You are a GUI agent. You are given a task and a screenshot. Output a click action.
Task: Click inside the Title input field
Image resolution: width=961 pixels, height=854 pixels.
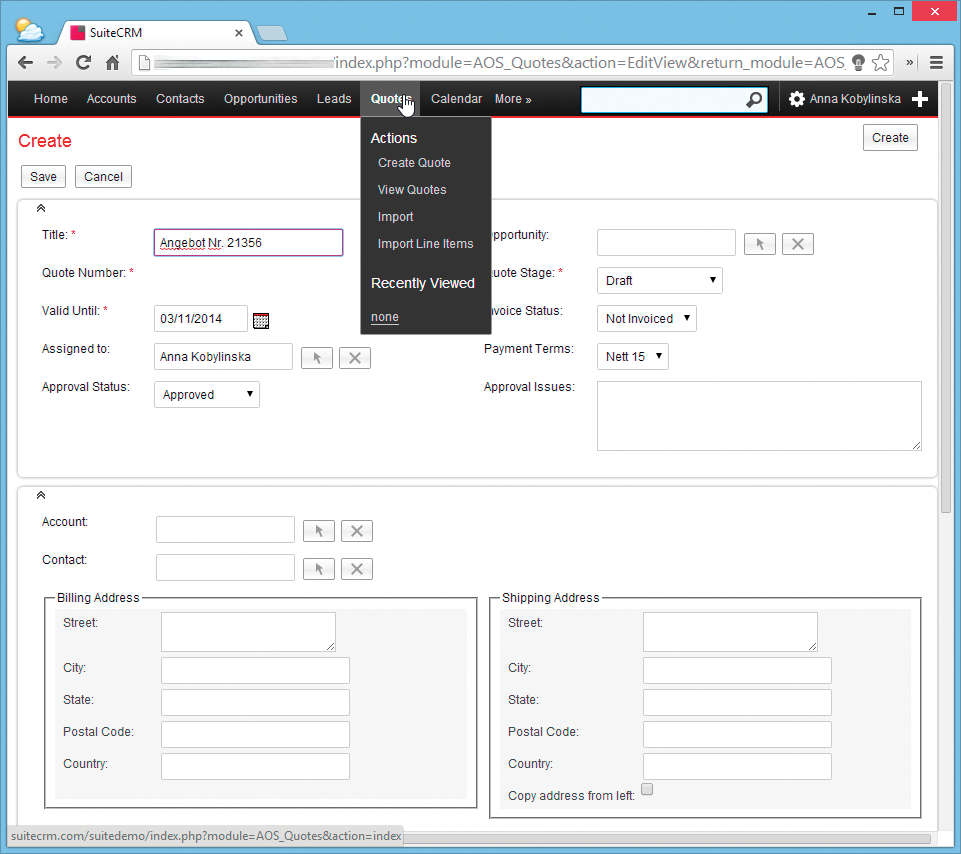pyautogui.click(x=248, y=242)
